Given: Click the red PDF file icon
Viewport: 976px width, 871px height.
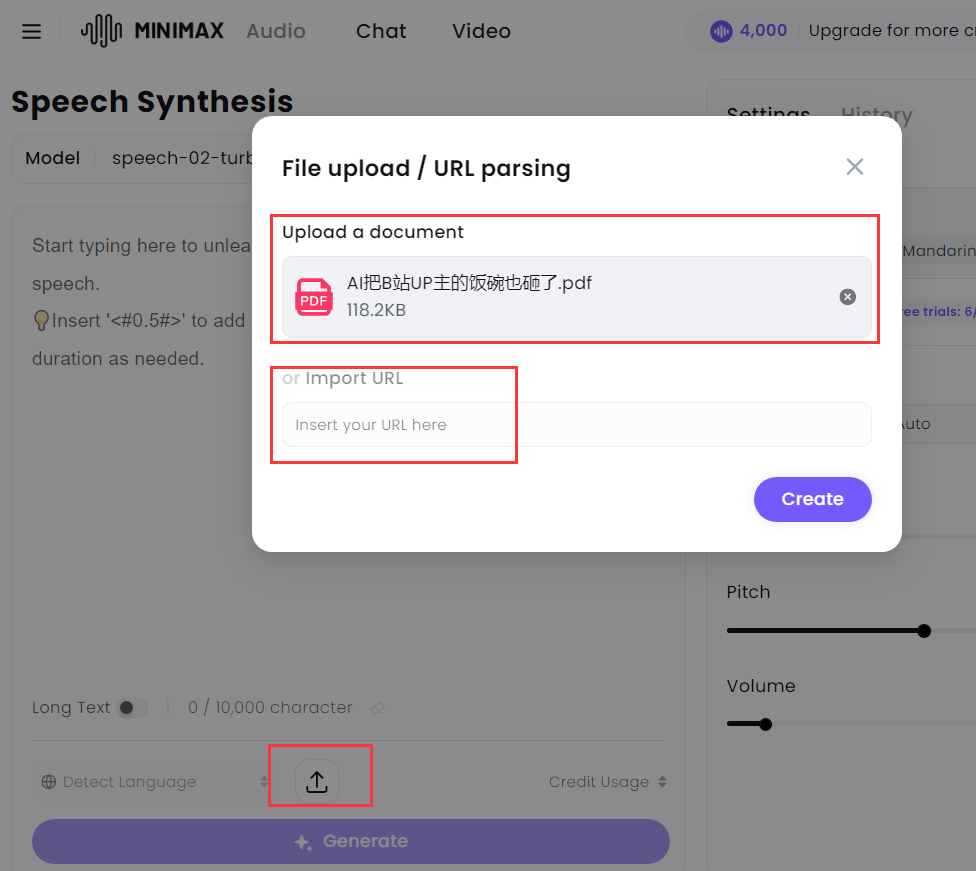Looking at the screenshot, I should (314, 297).
